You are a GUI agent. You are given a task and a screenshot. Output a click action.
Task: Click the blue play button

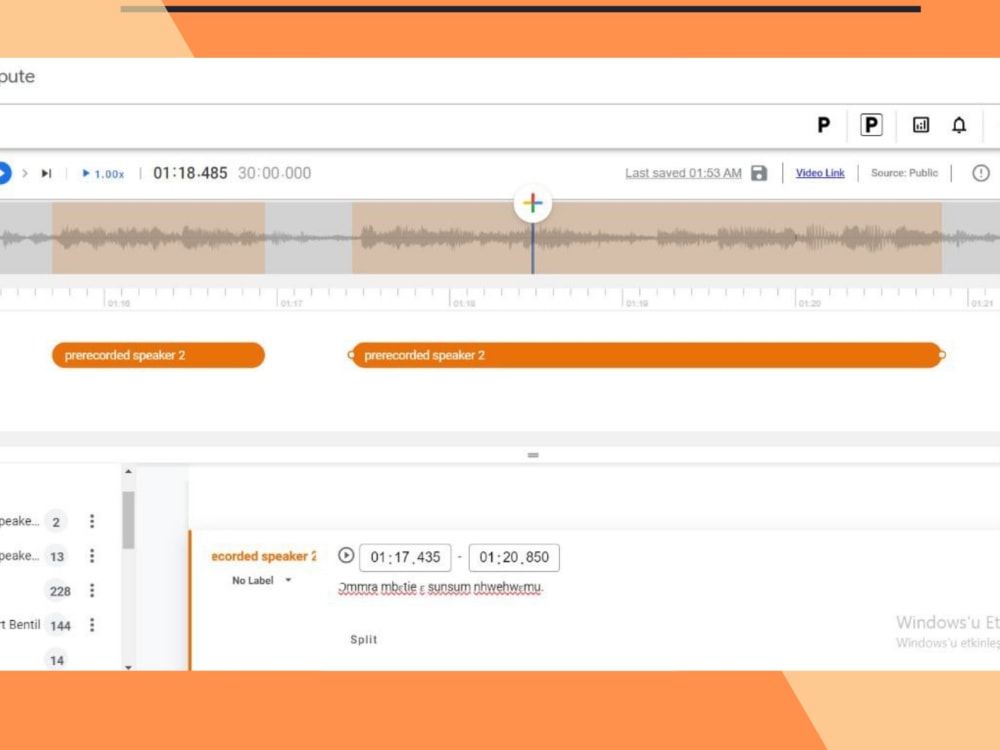pos(4,173)
